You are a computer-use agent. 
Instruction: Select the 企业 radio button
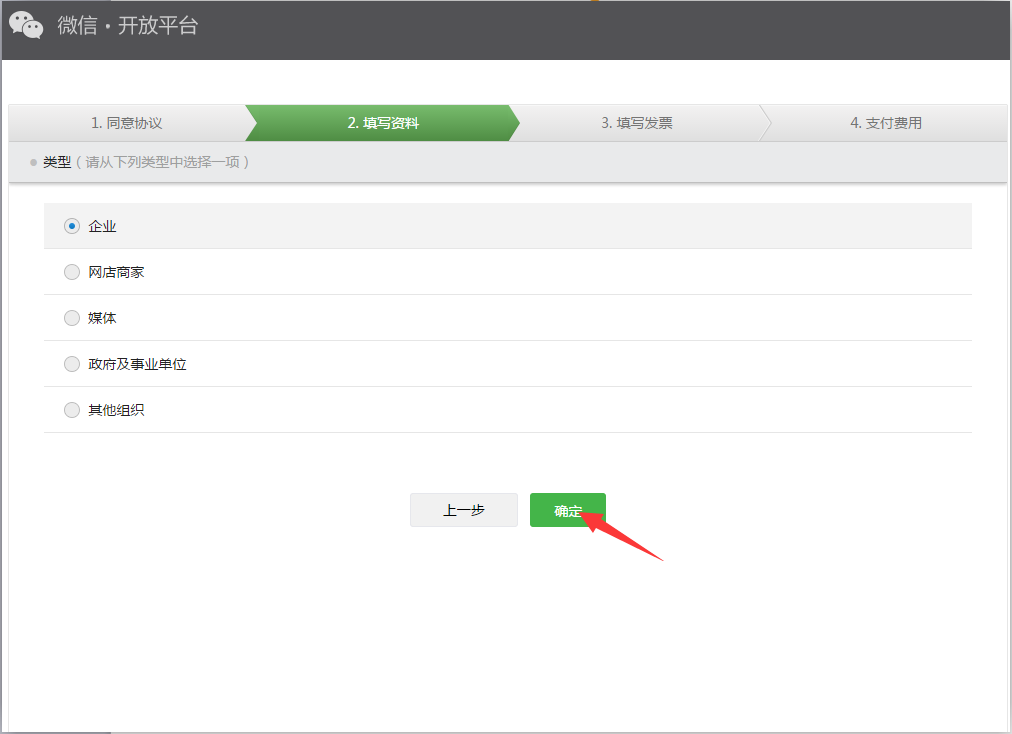(72, 226)
